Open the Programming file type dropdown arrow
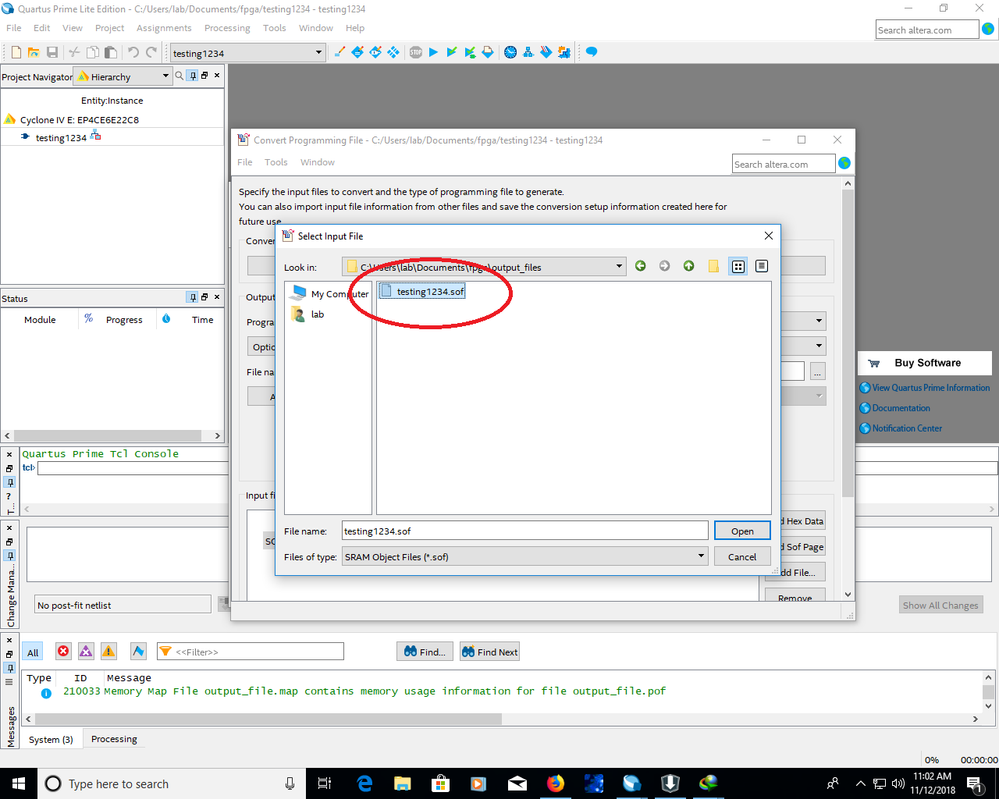The width and height of the screenshot is (999, 799). (819, 320)
